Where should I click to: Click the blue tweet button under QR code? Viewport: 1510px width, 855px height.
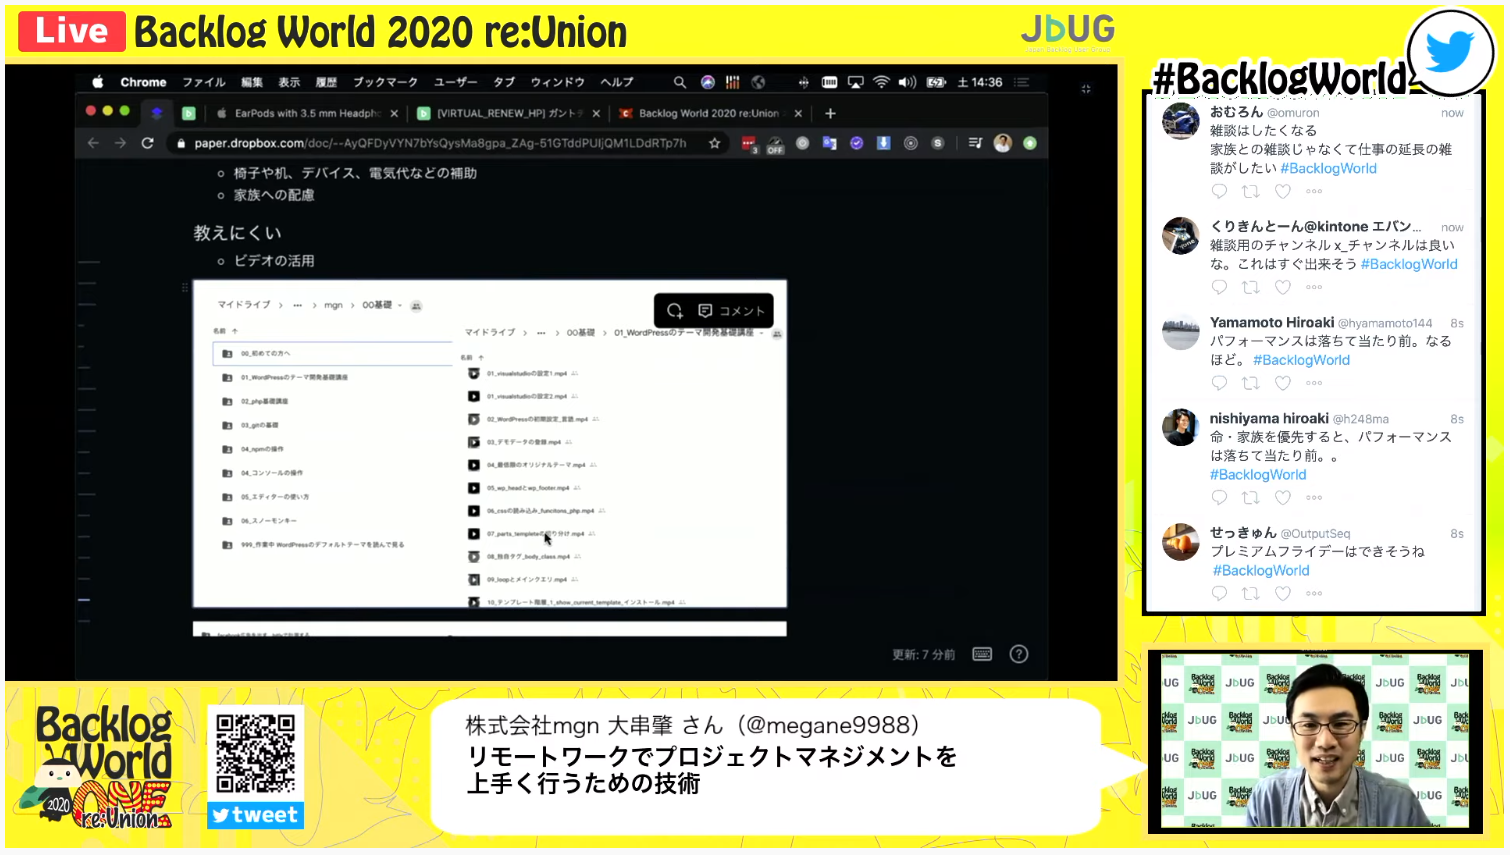coord(255,815)
